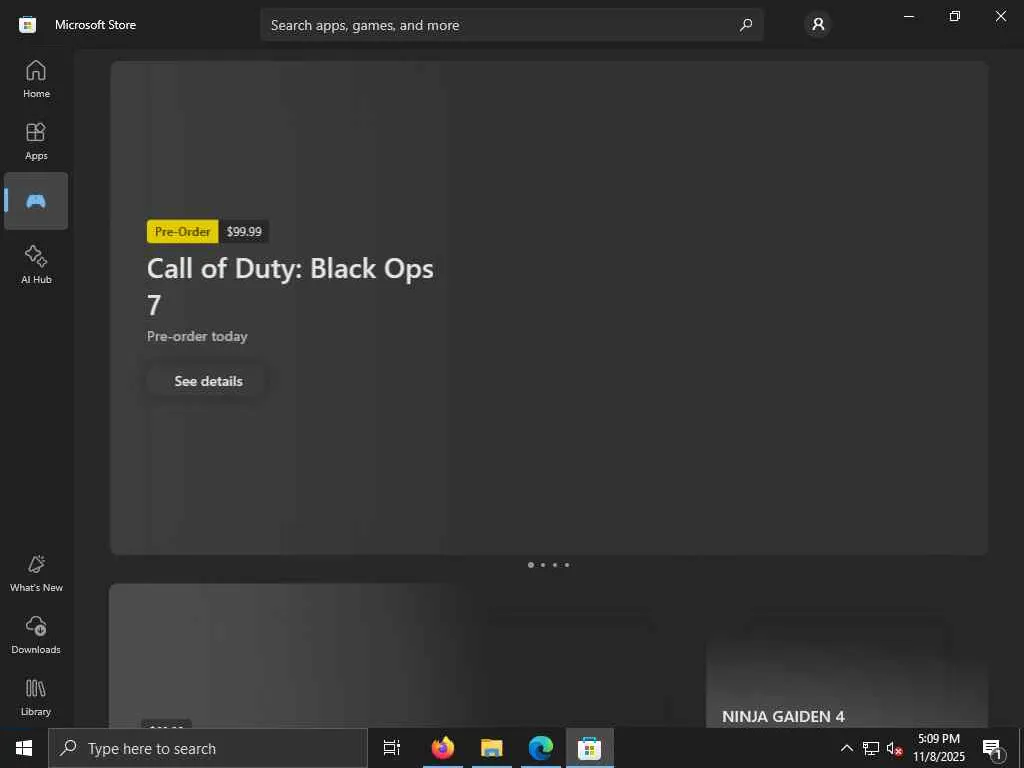Open What's New in the sidebar
This screenshot has width=1024, height=768.
tap(36, 573)
